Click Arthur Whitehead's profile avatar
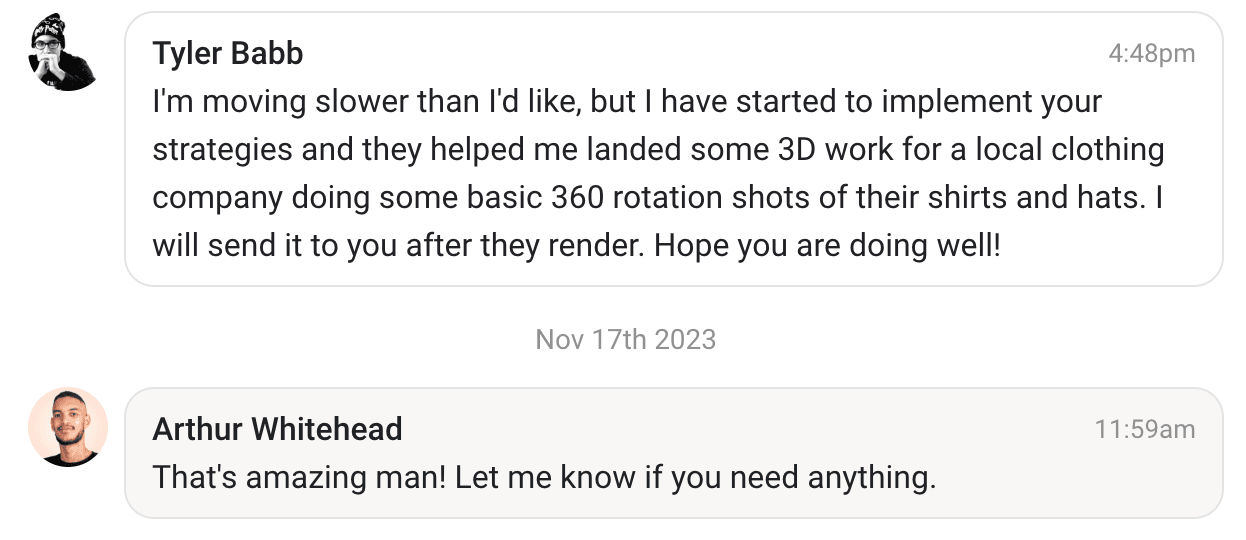The image size is (1246, 540). click(x=67, y=427)
